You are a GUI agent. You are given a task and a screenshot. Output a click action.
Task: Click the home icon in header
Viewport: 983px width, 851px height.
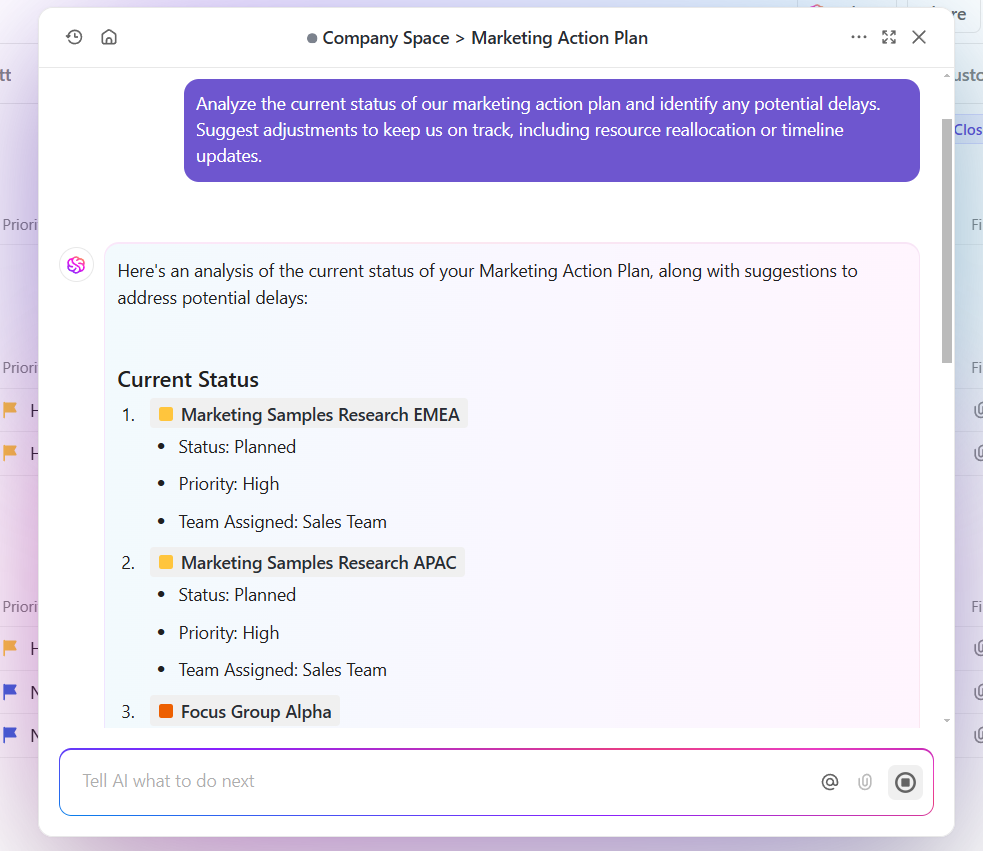(x=109, y=37)
